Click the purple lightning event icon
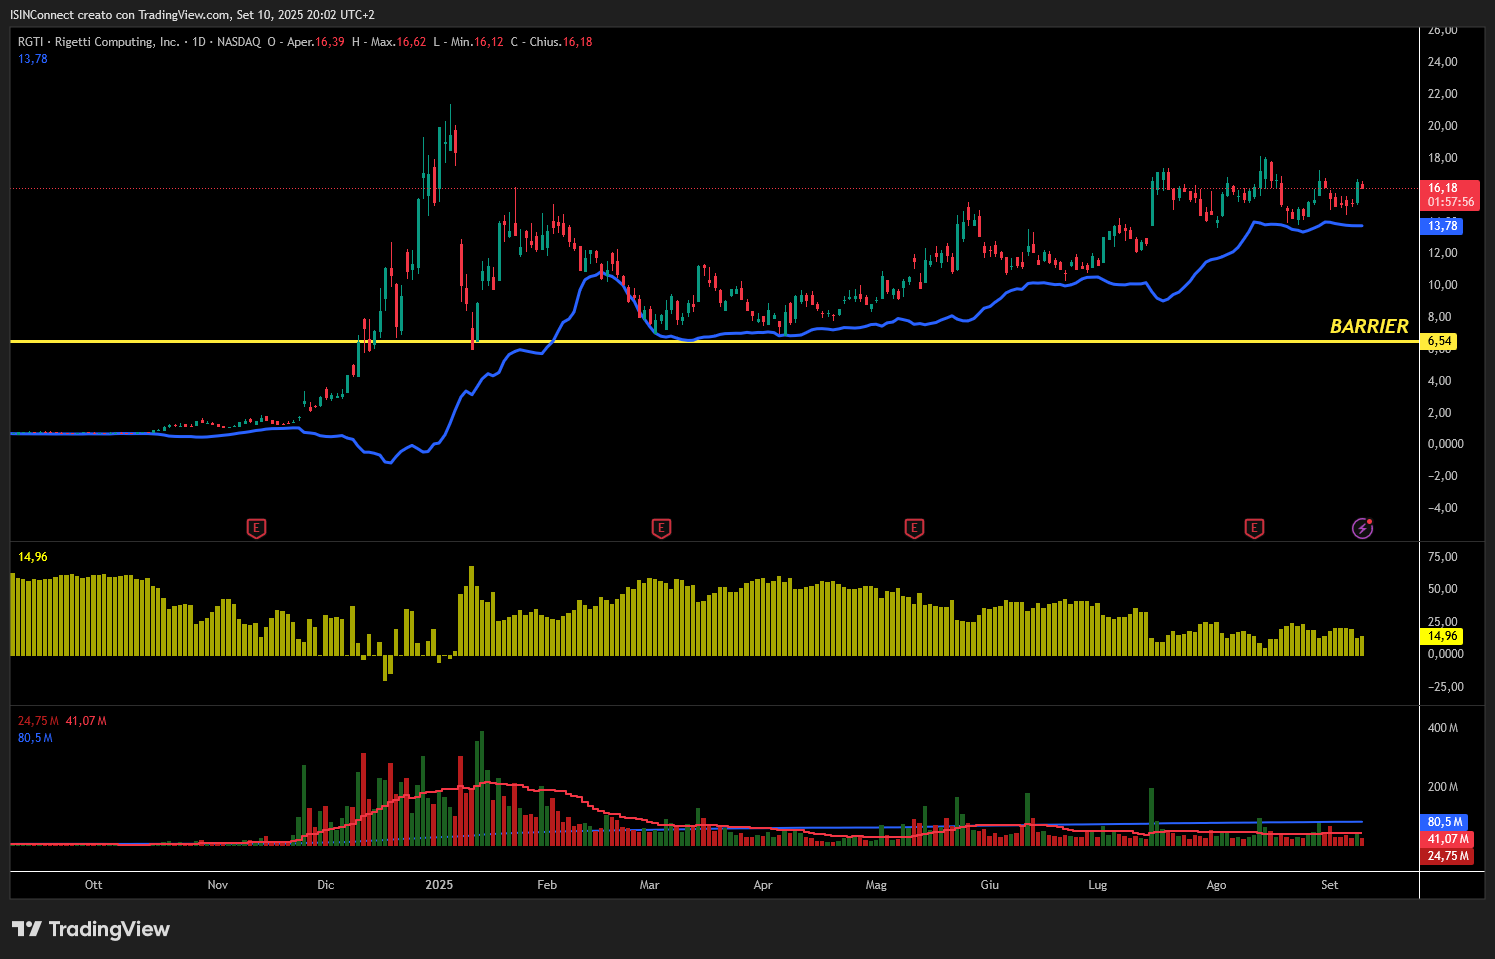This screenshot has width=1495, height=959. tap(1362, 528)
